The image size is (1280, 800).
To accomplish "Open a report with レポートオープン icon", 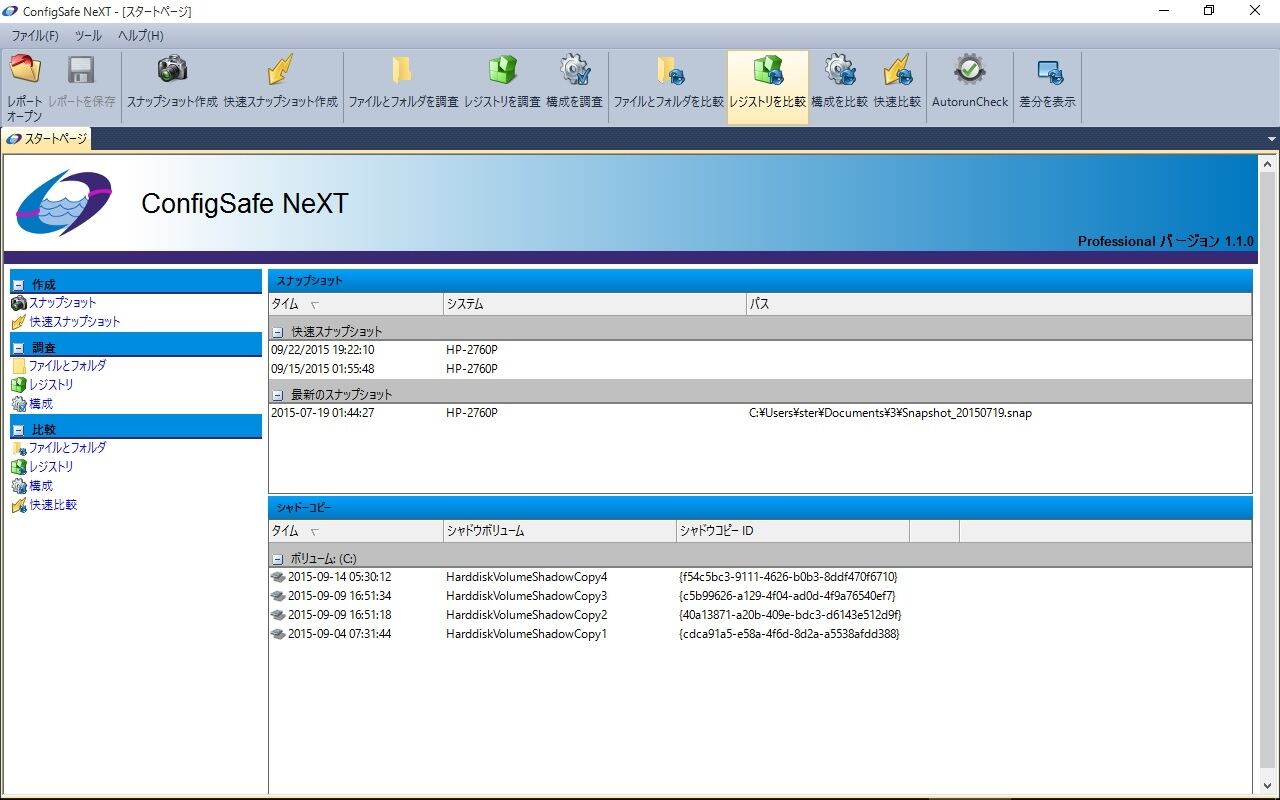I will pyautogui.click(x=25, y=87).
